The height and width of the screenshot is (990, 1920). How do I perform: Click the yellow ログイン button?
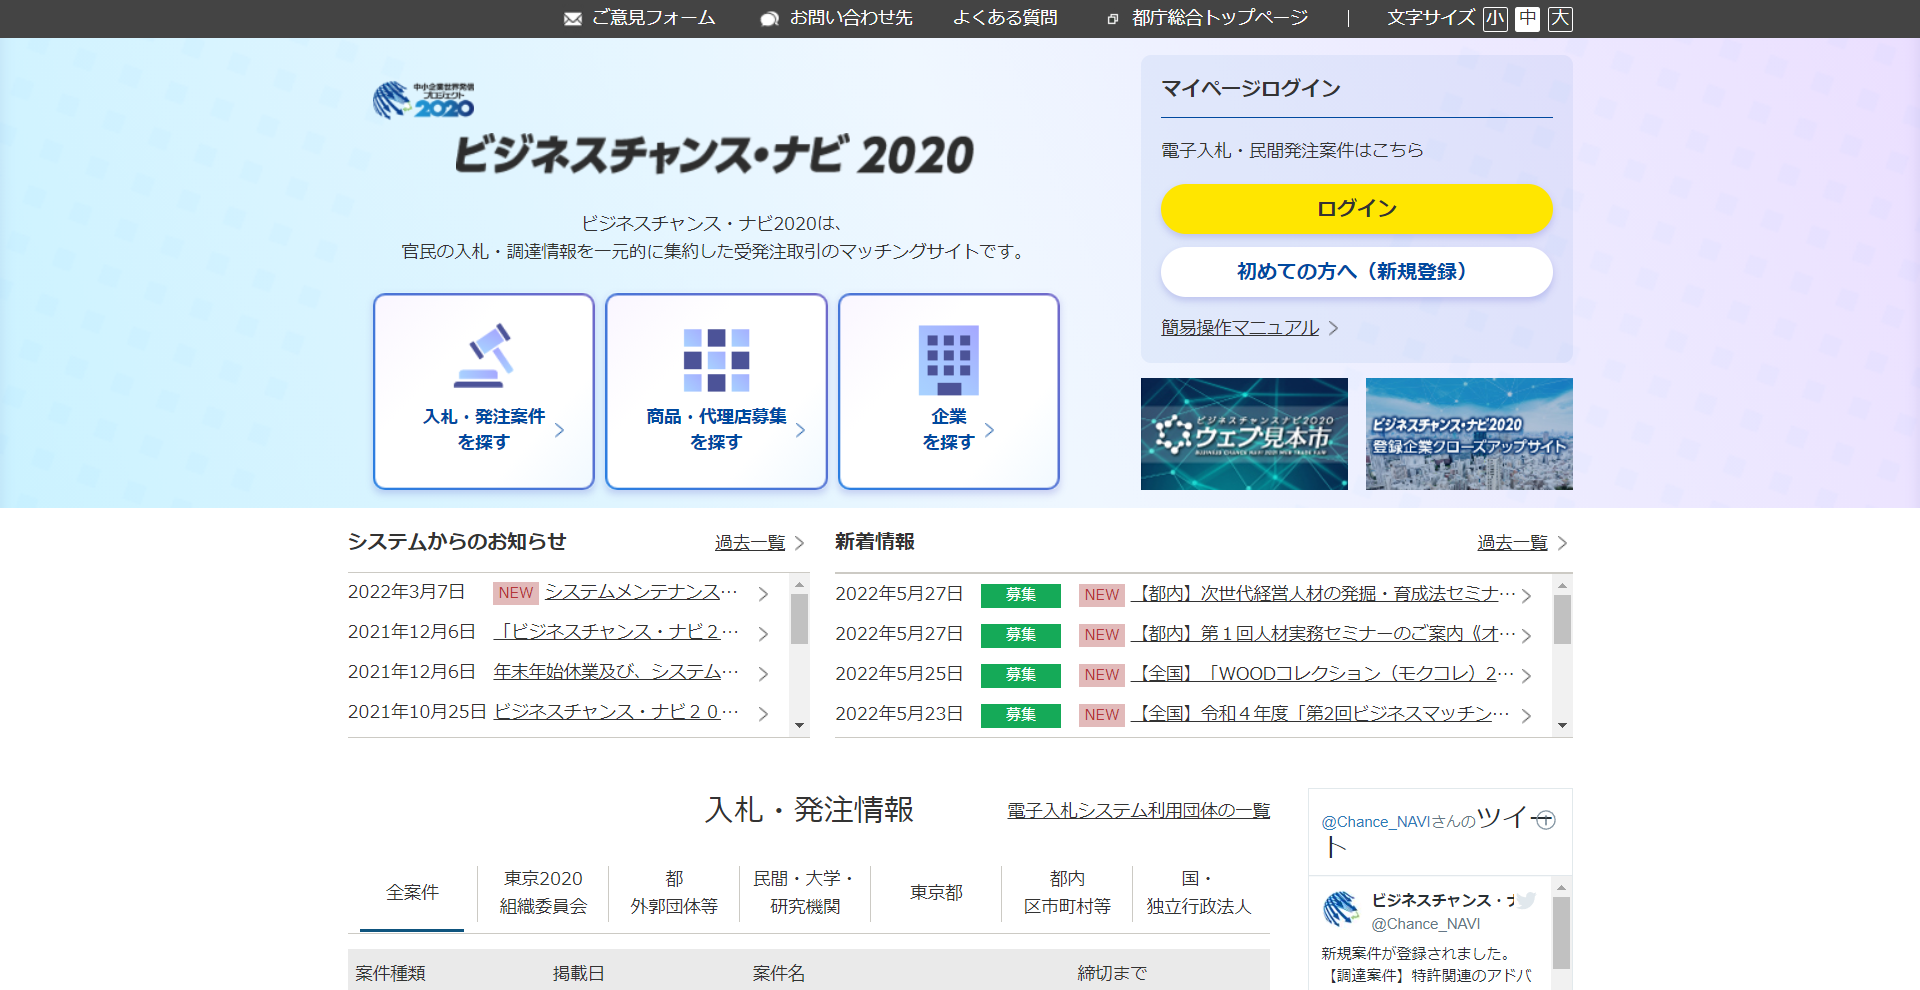pos(1356,209)
